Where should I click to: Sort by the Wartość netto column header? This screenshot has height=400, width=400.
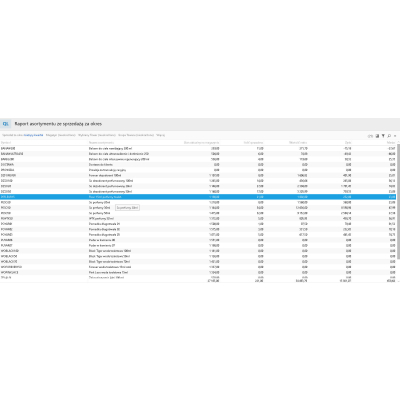[x=298, y=143]
